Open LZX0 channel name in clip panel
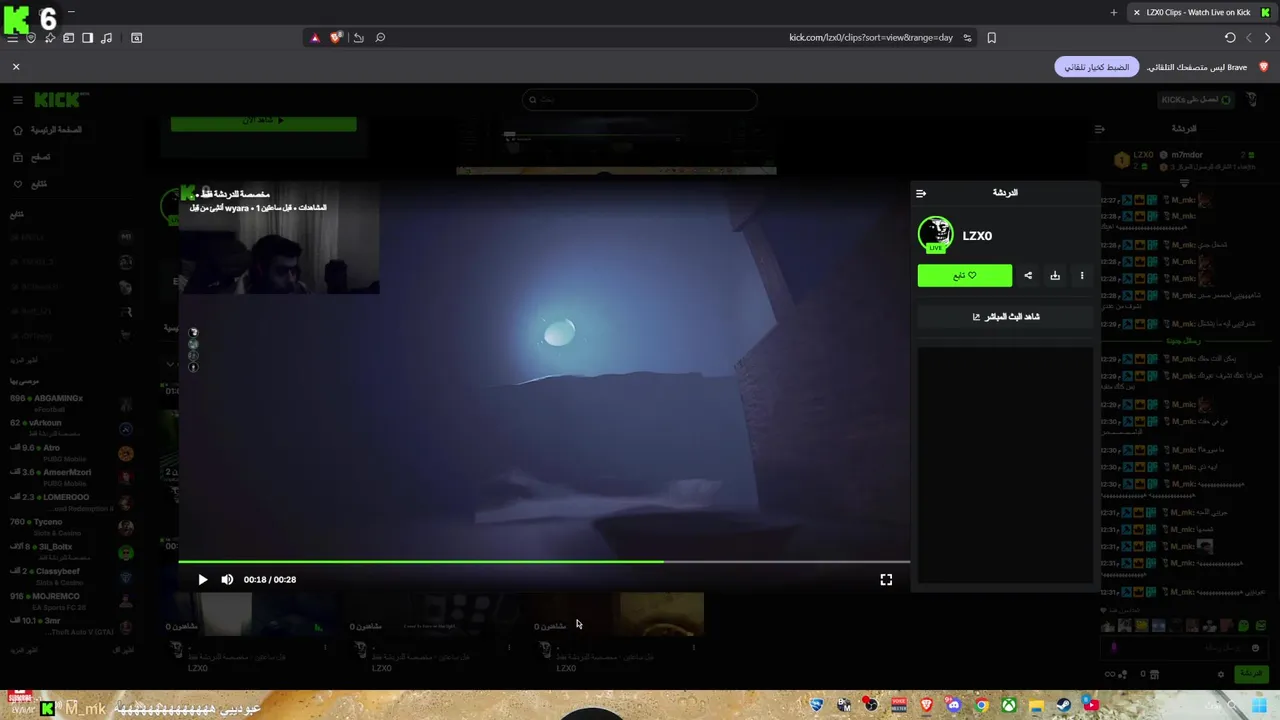 (x=977, y=236)
